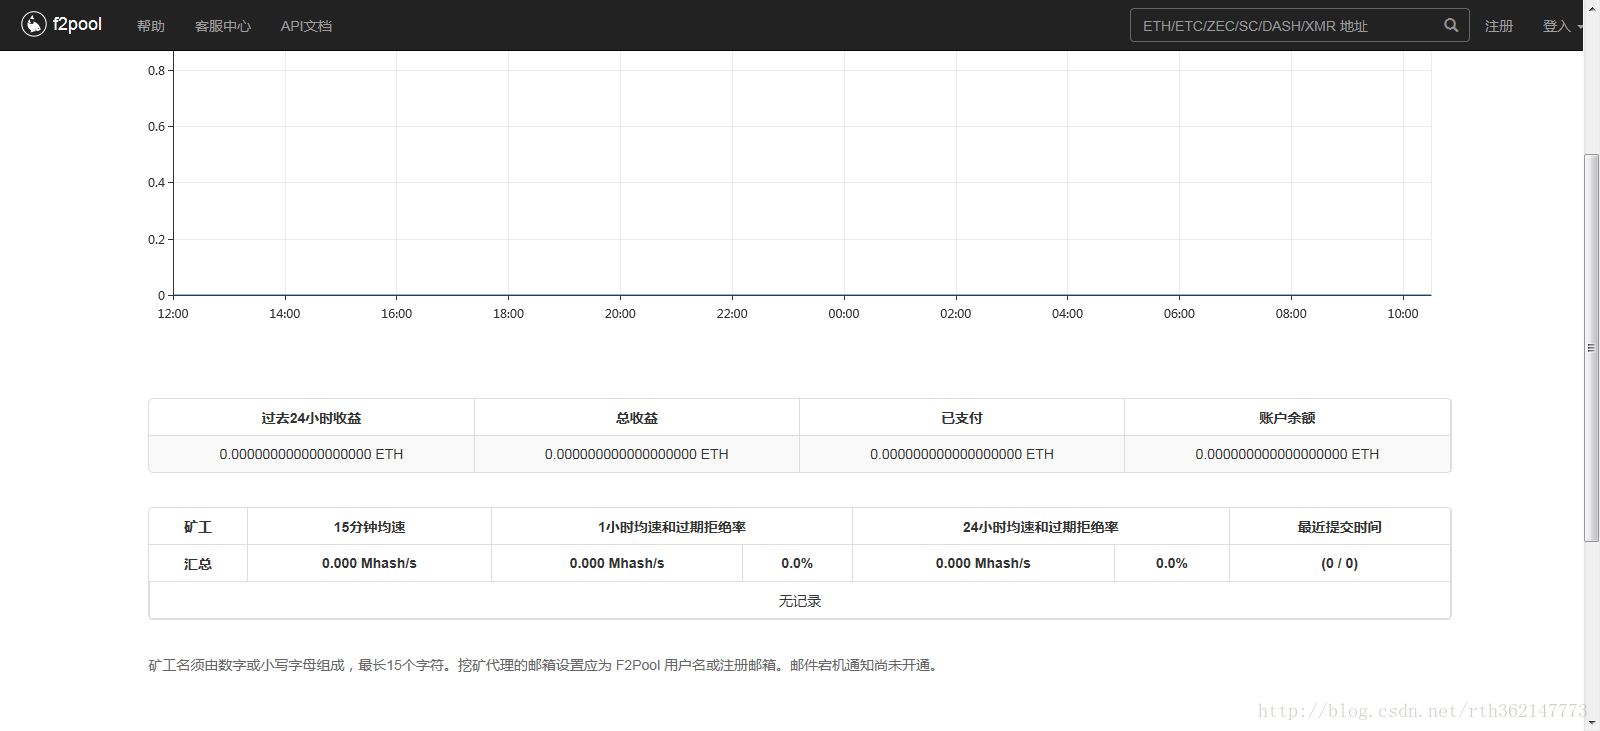The height and width of the screenshot is (731, 1600).
Task: Click the 注册 register link
Action: point(1498,26)
